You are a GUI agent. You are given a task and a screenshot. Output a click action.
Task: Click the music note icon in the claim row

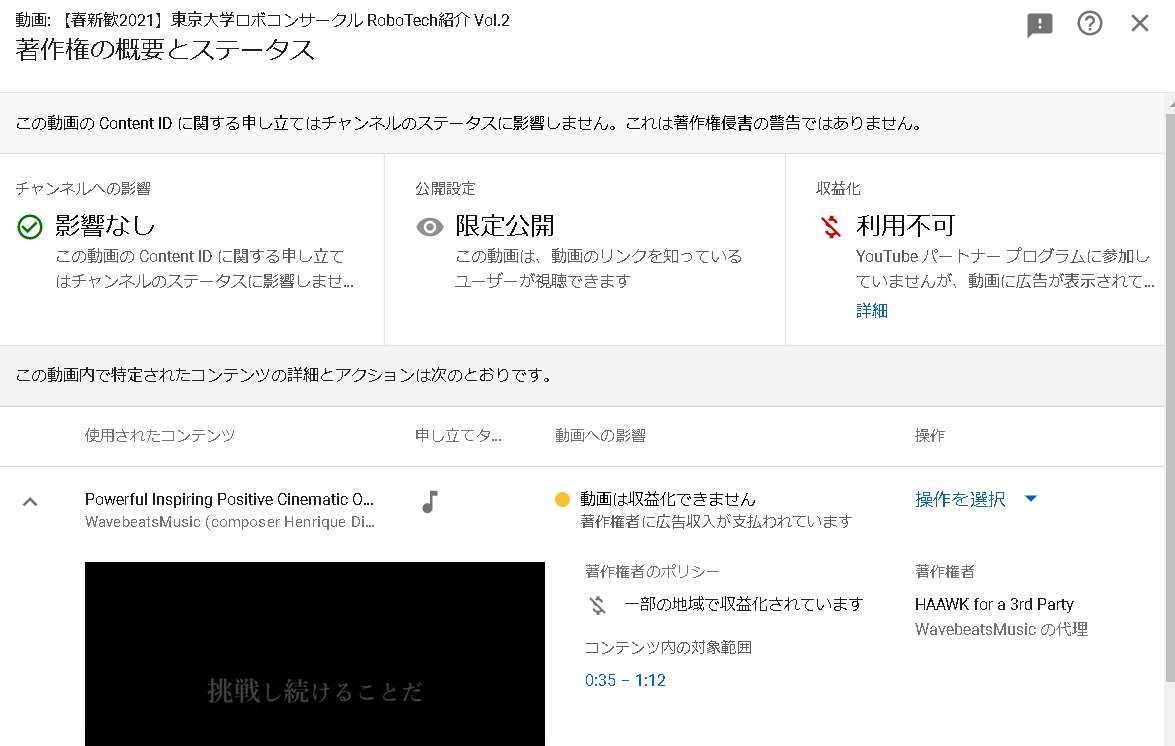point(430,499)
